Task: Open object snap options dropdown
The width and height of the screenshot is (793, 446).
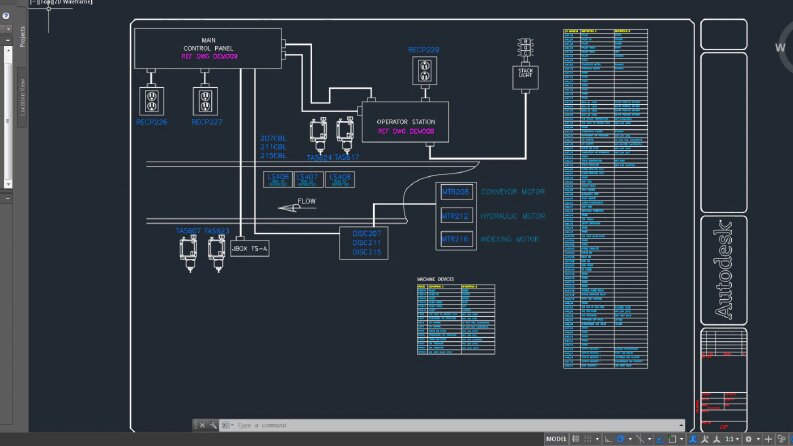Action: pos(682,439)
